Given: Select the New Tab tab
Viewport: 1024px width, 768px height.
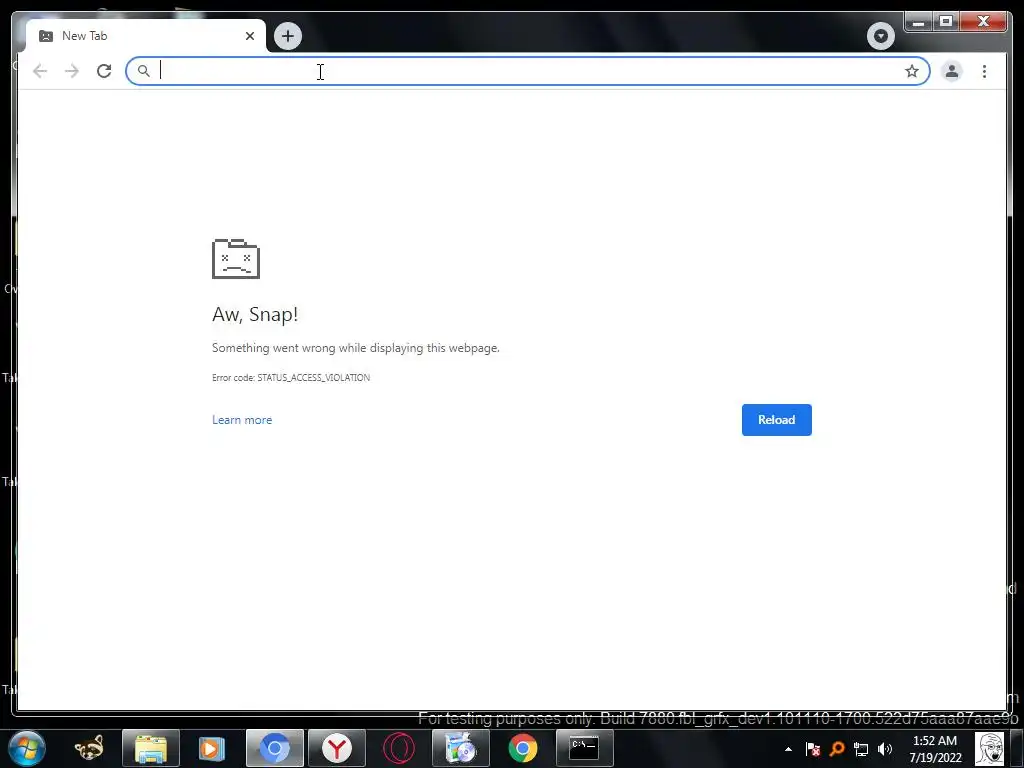Looking at the screenshot, I should [x=146, y=36].
